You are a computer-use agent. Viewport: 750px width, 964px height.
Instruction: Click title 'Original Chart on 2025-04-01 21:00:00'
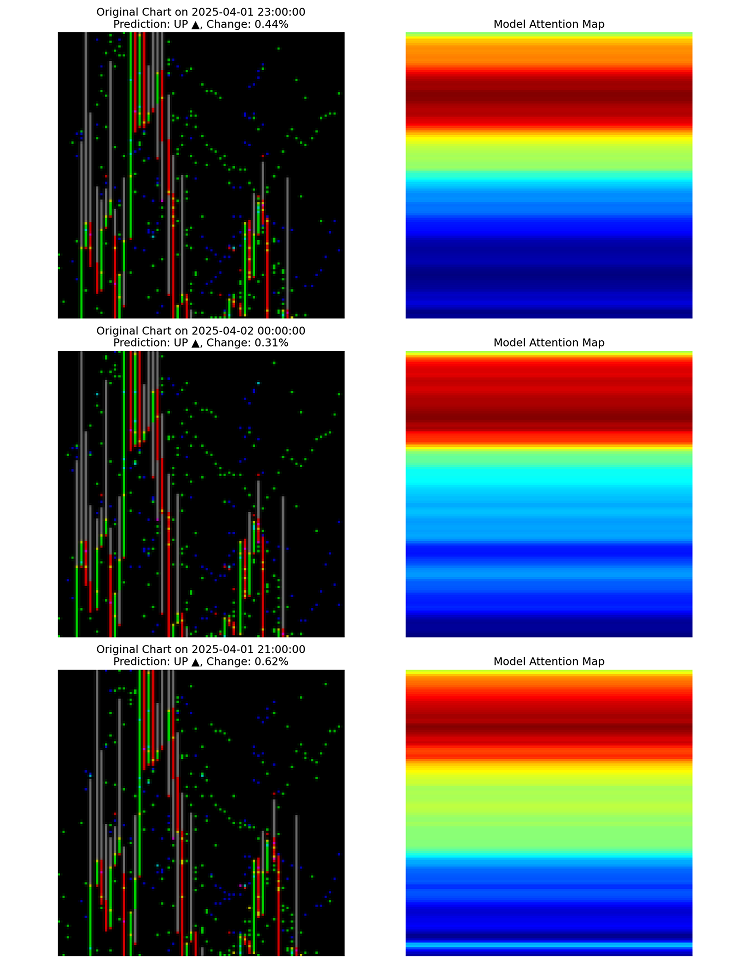point(201,649)
